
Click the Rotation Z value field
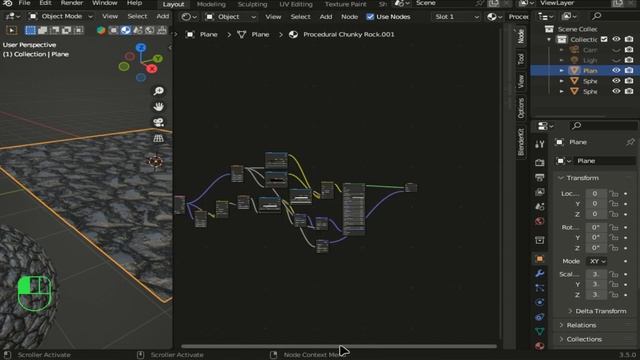click(x=596, y=248)
